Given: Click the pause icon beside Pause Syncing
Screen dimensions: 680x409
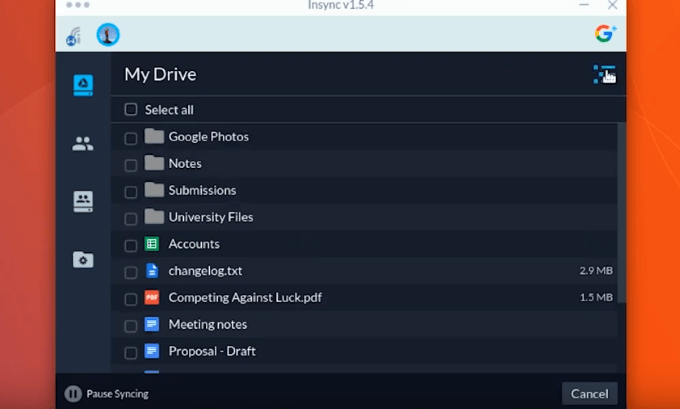Looking at the screenshot, I should click(73, 394).
